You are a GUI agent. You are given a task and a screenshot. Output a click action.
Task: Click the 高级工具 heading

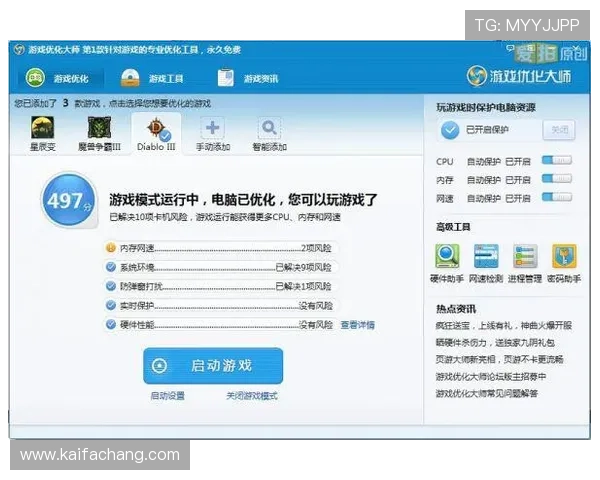[453, 227]
